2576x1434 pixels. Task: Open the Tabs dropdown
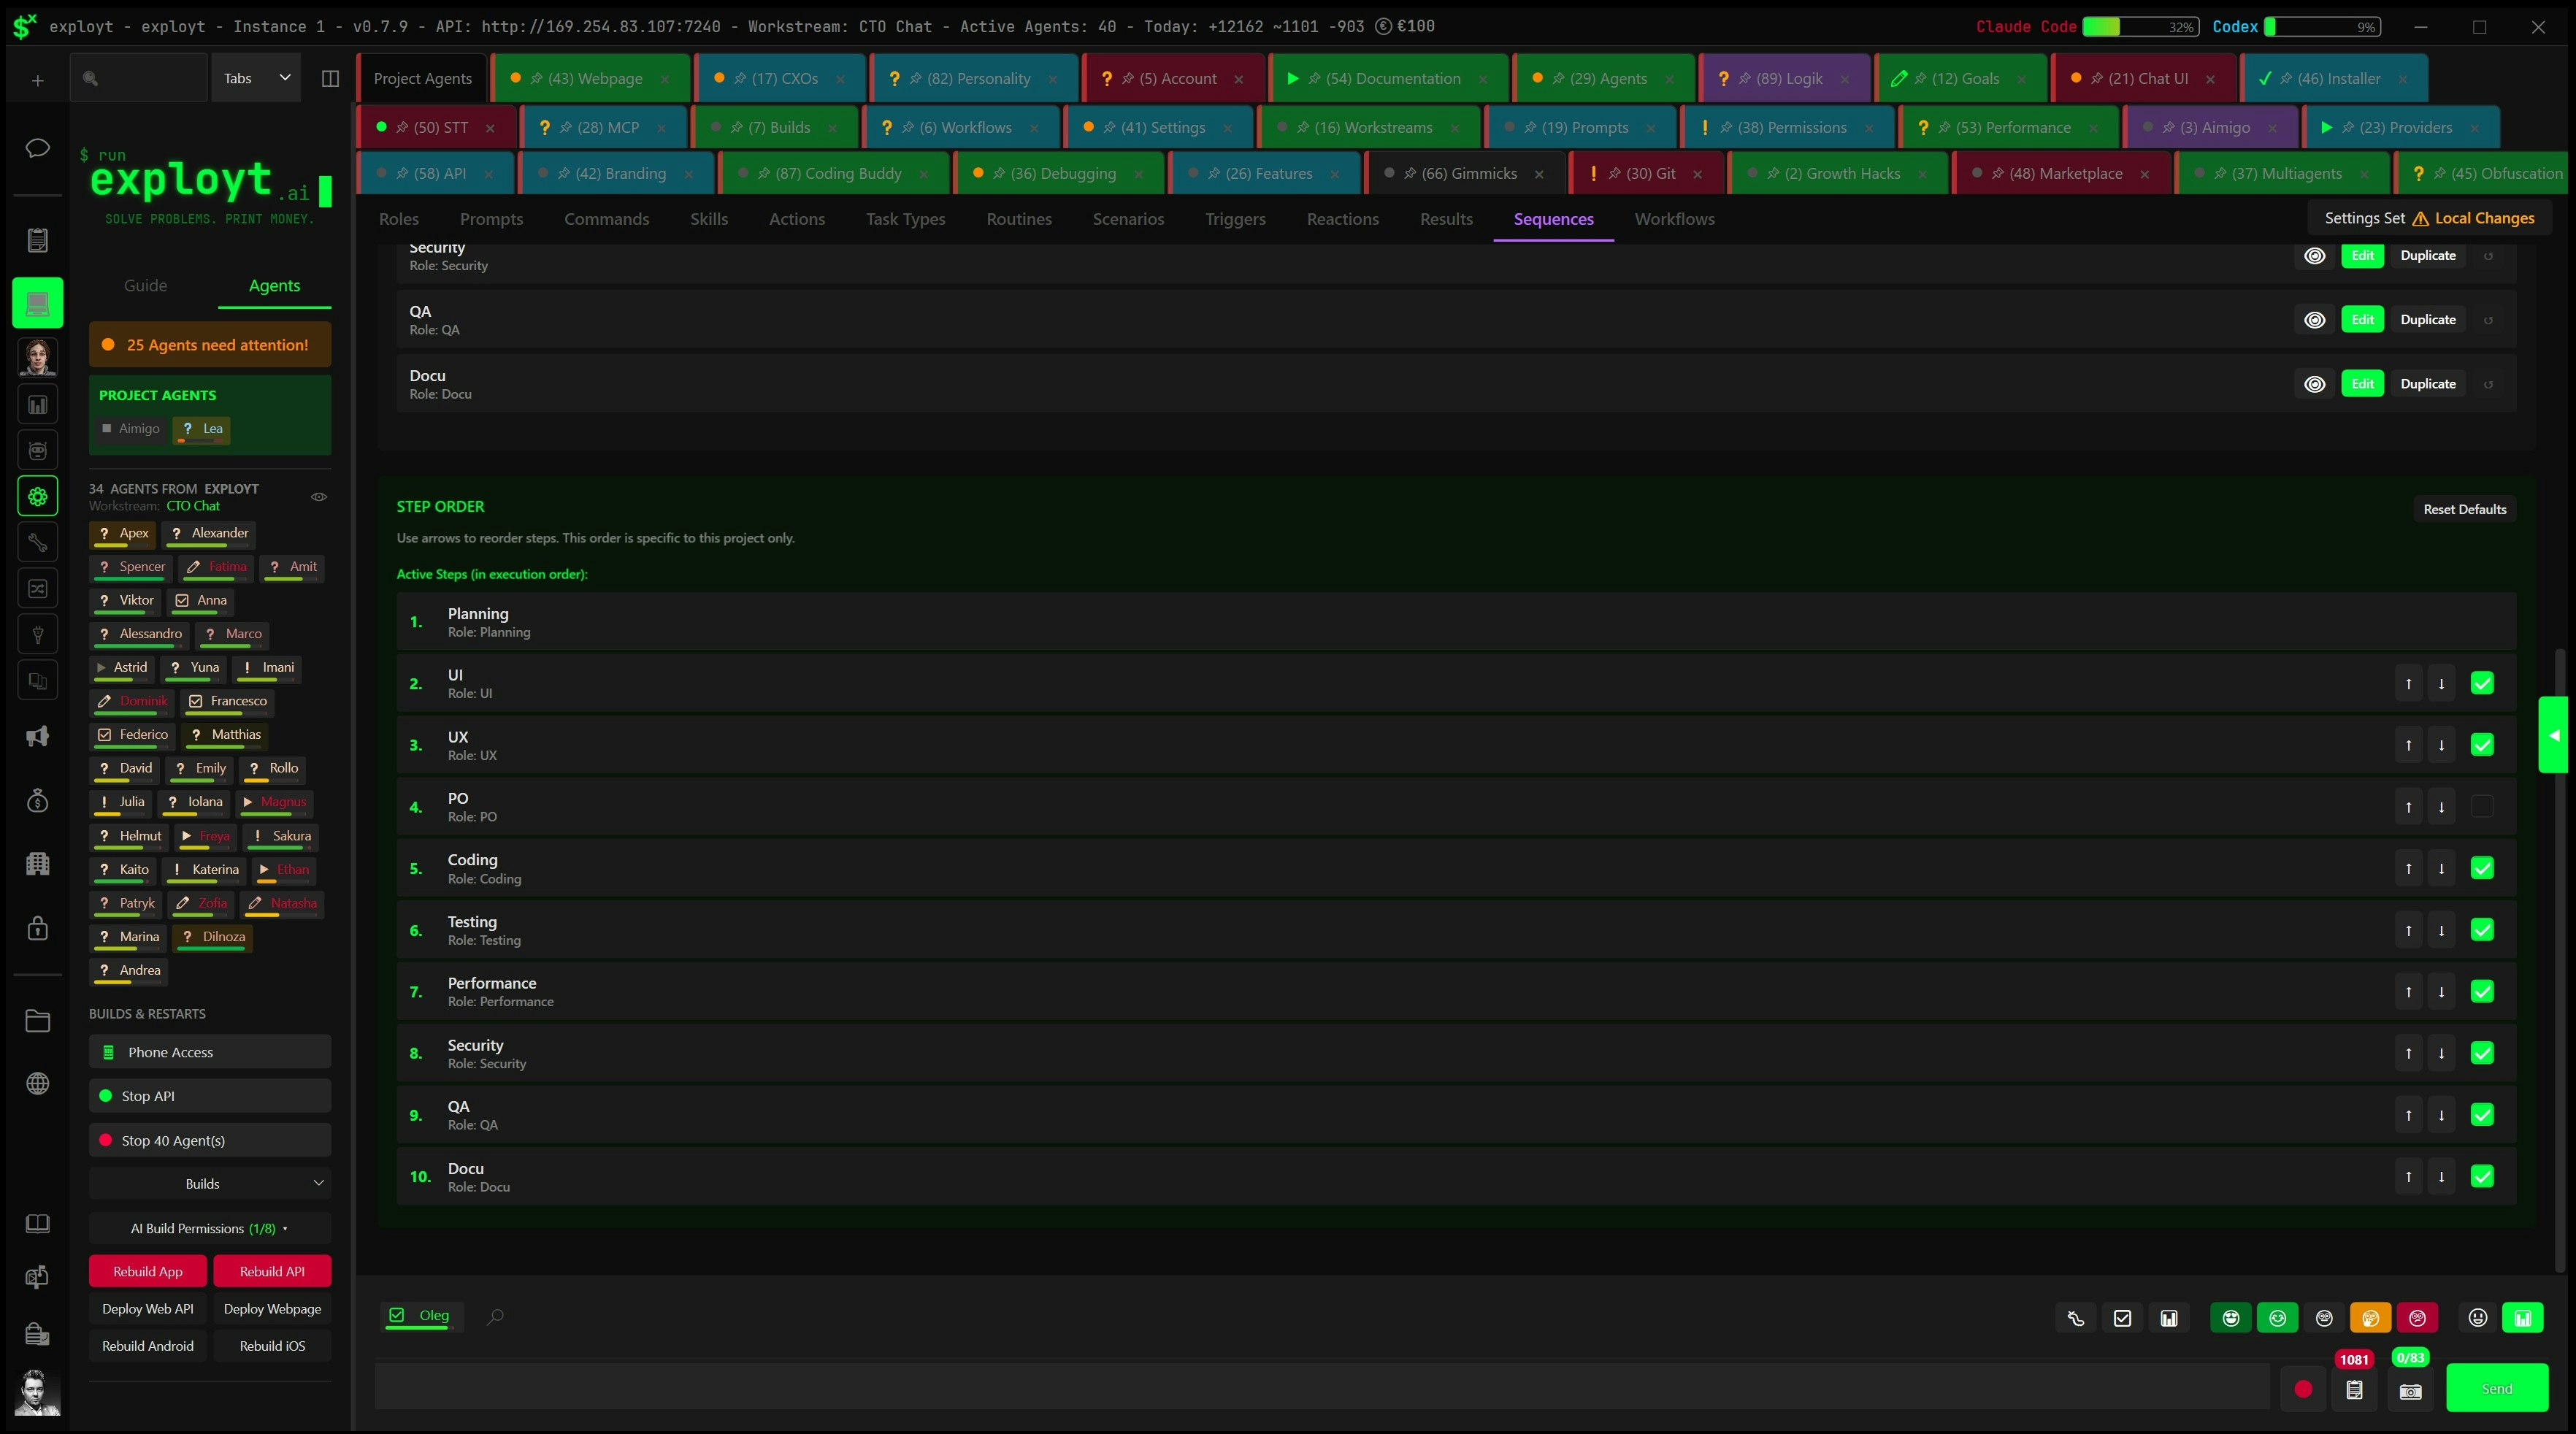[x=256, y=79]
